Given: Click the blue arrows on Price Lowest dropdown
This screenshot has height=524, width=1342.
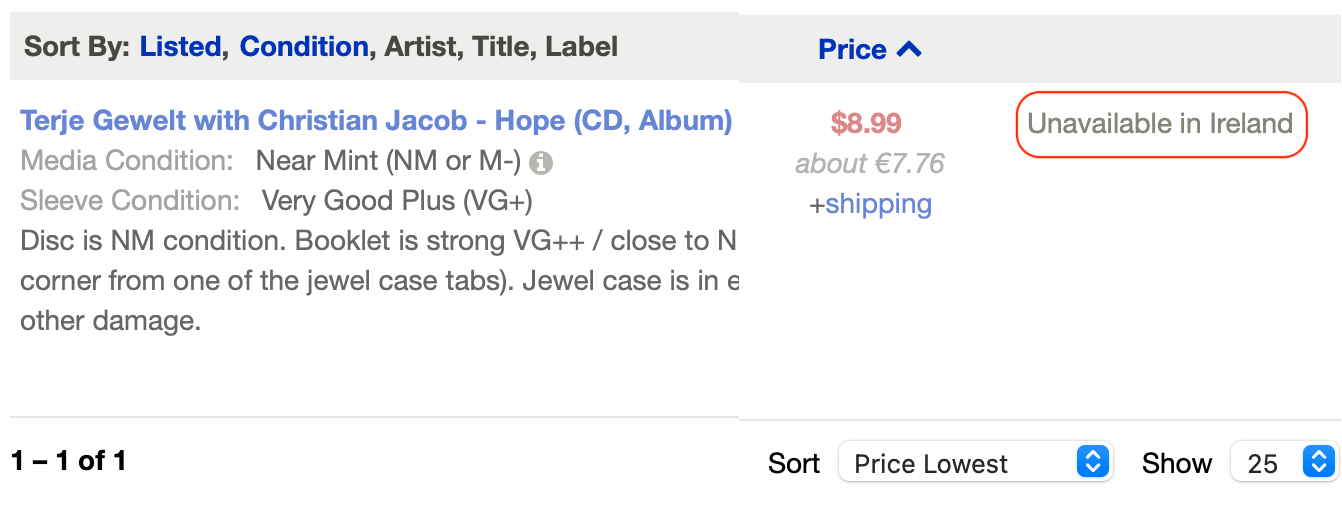Looking at the screenshot, I should coord(1094,462).
